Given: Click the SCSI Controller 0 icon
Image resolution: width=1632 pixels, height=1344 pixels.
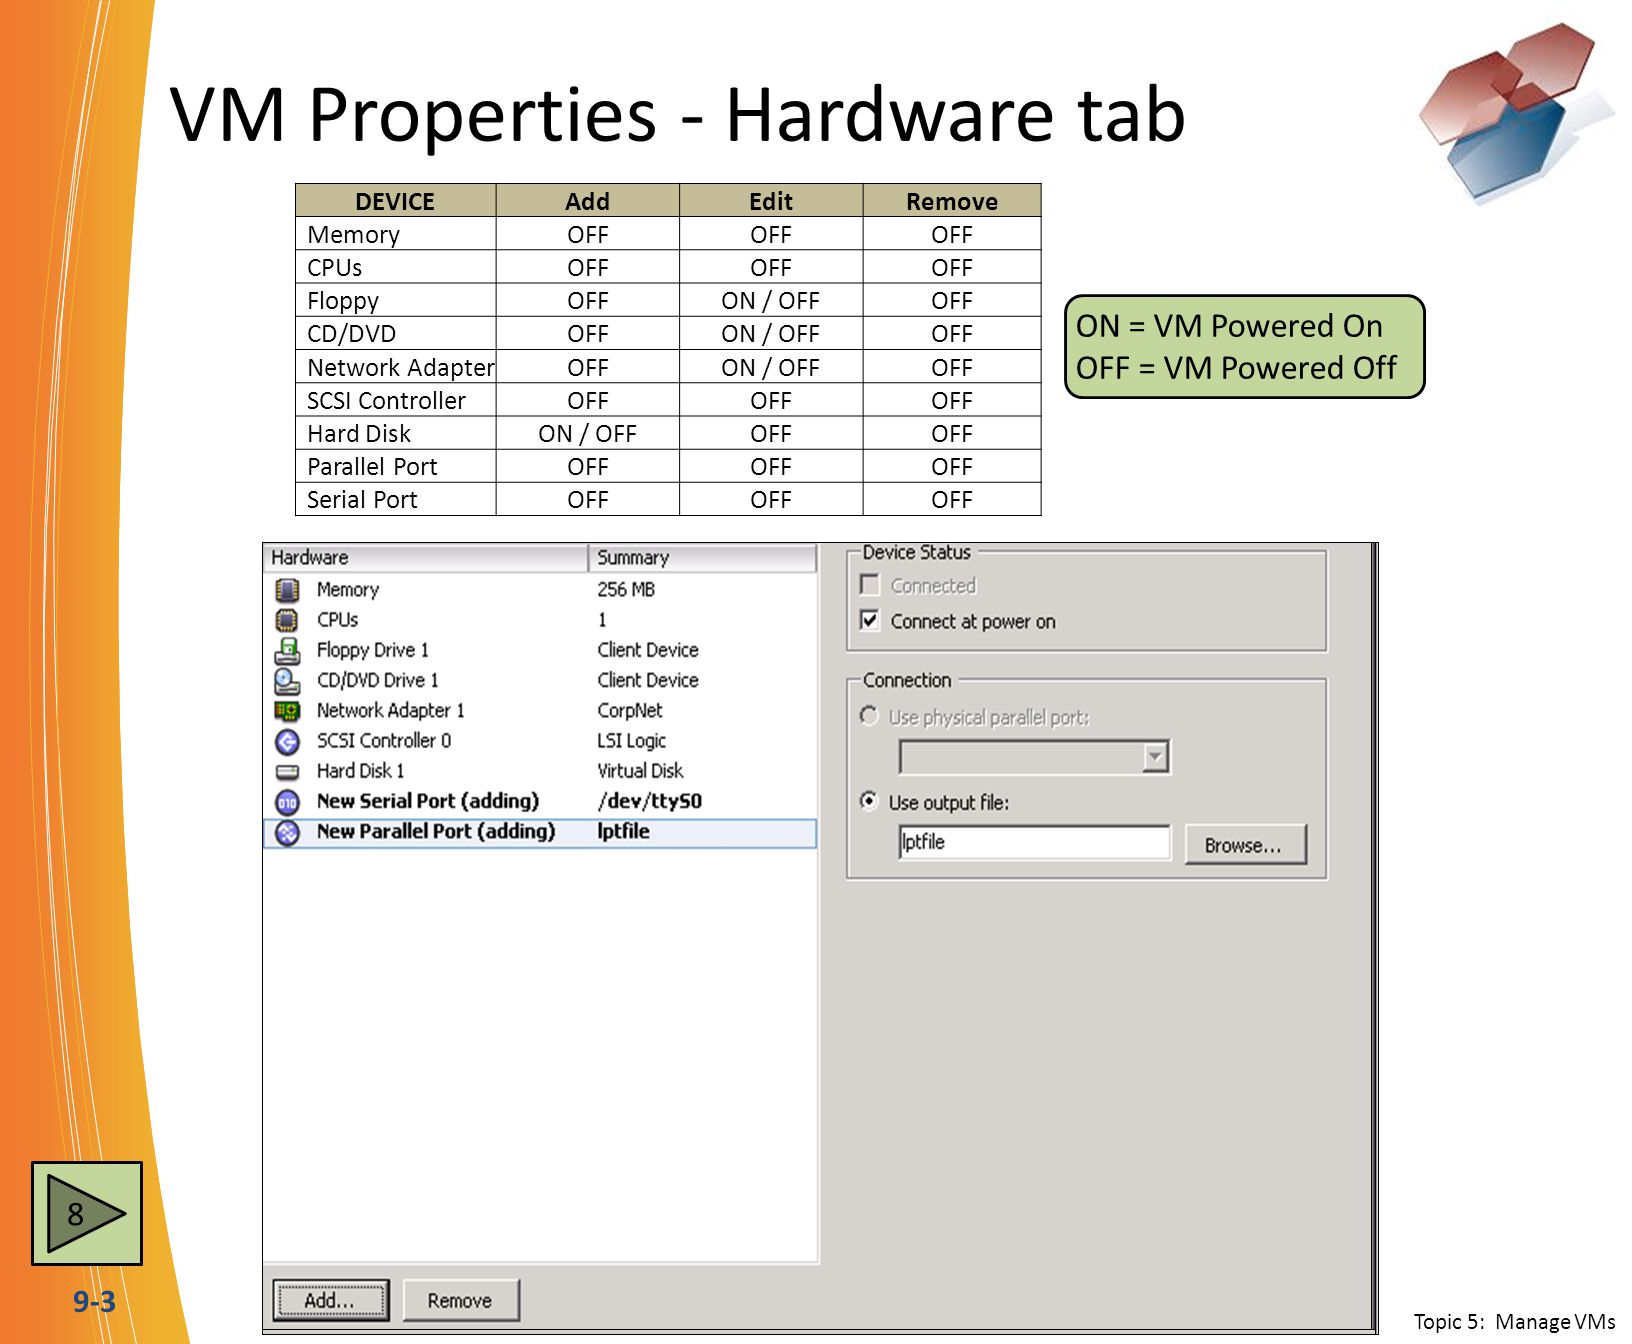Looking at the screenshot, I should click(x=287, y=741).
